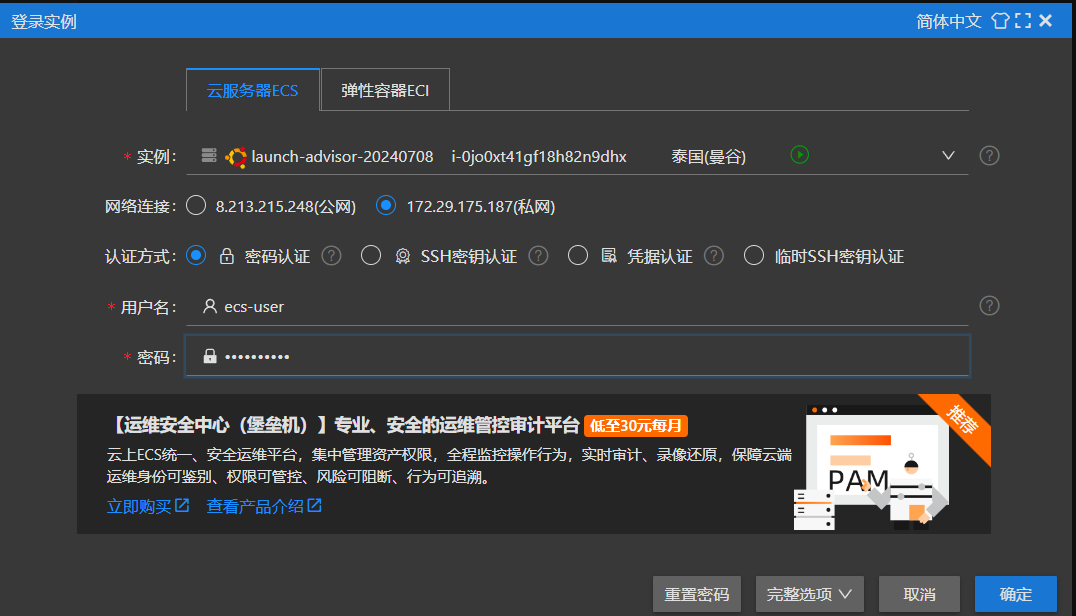Choose the 密码认证 radio button
Image resolution: width=1076 pixels, height=616 pixels.
pos(196,256)
